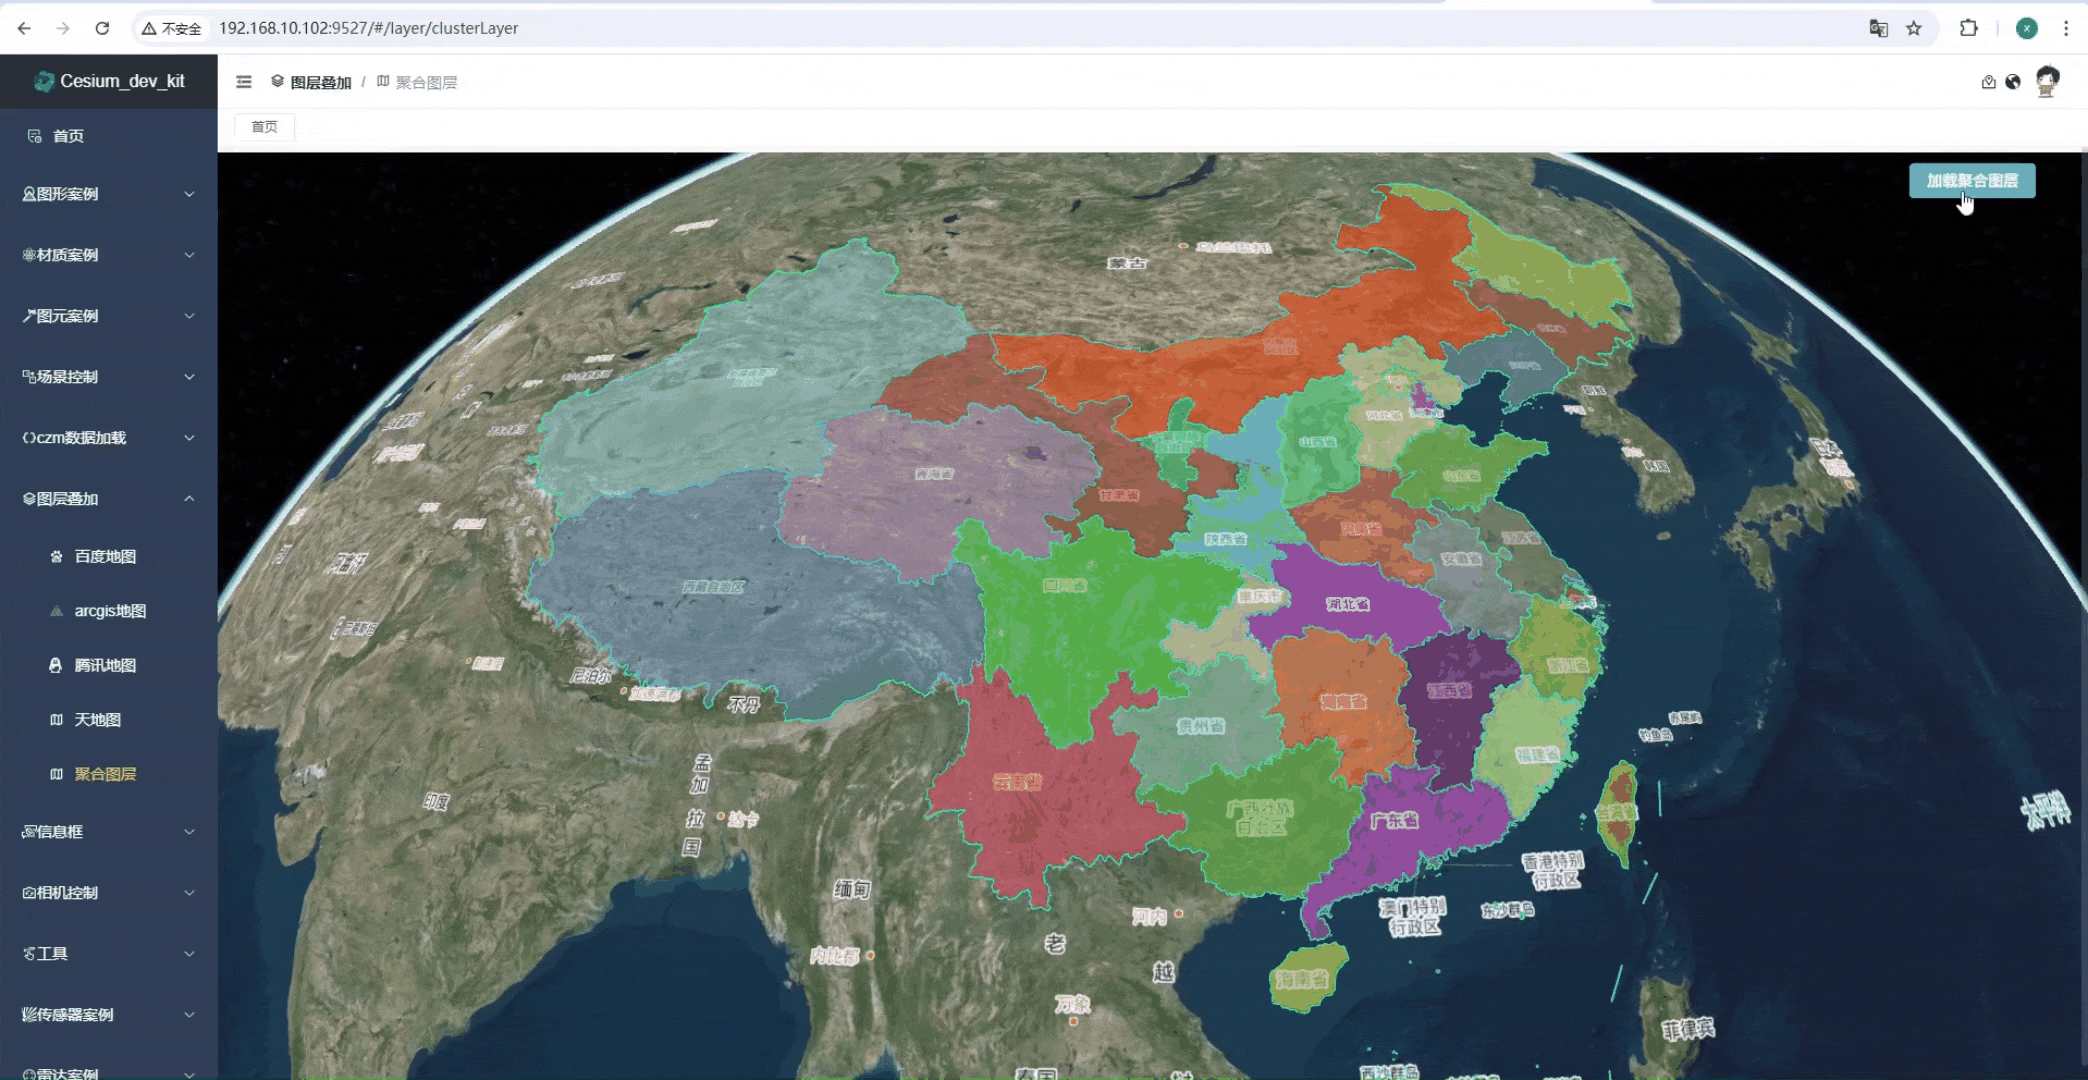Switch to the 首页 tab
This screenshot has width=2088, height=1080.
(264, 127)
